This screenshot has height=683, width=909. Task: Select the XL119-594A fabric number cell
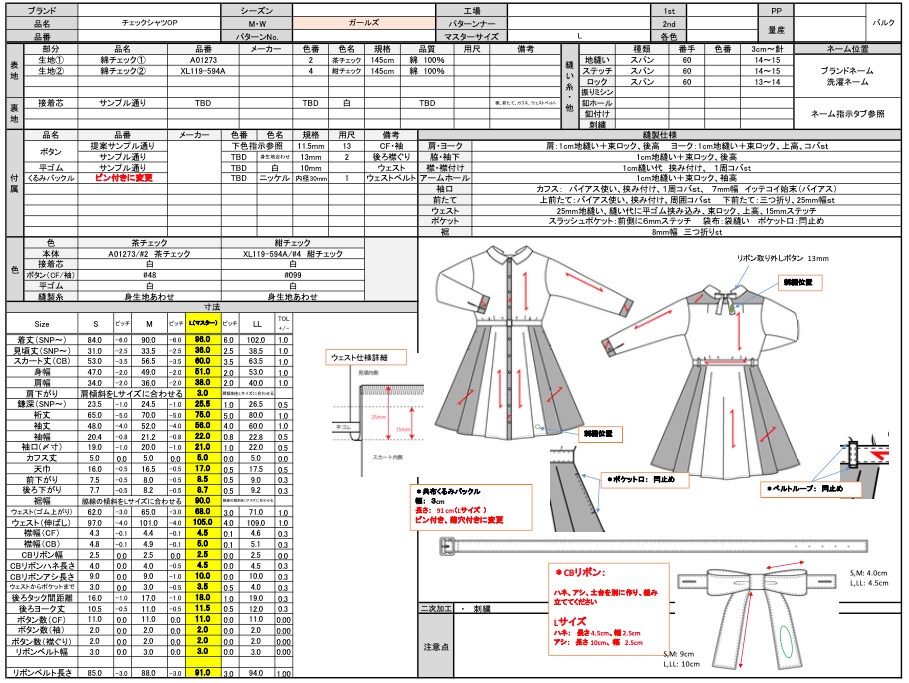203,71
